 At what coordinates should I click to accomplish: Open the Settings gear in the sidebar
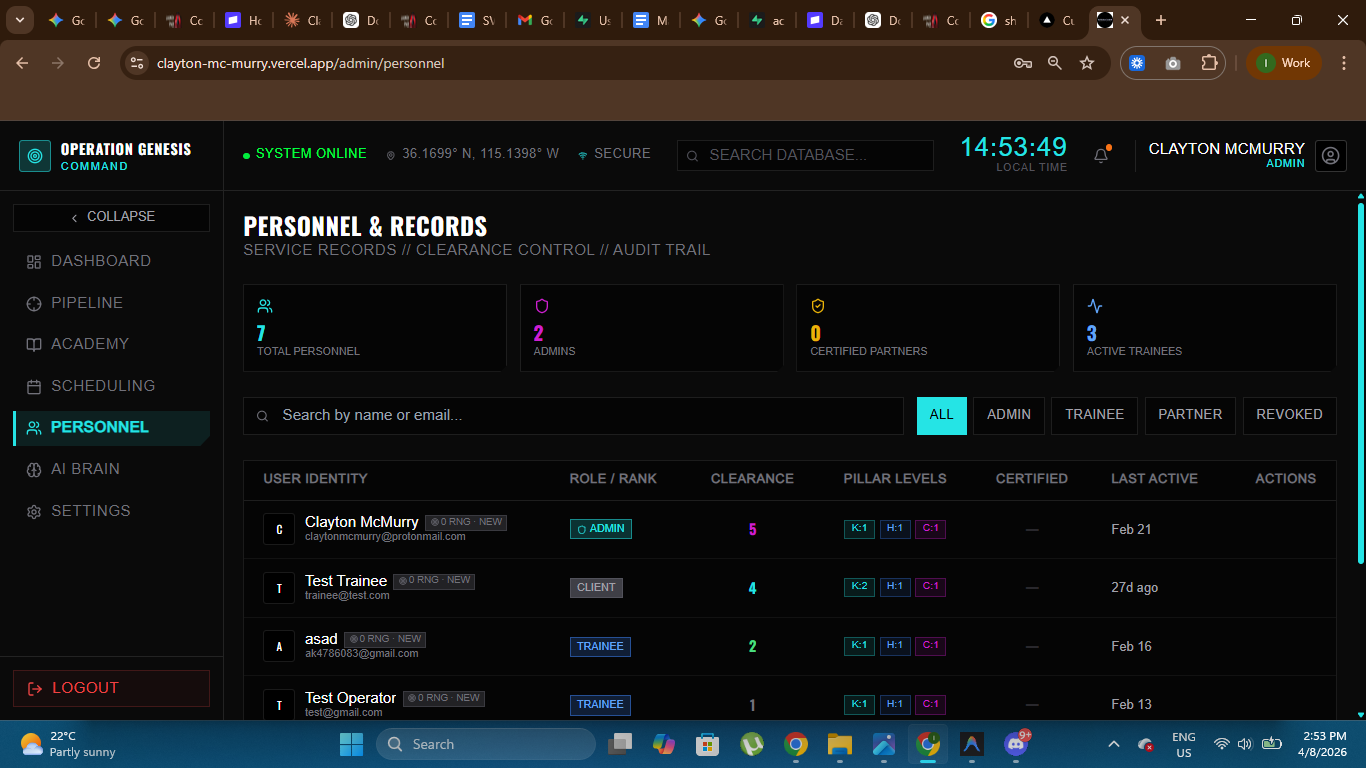click(x=34, y=511)
